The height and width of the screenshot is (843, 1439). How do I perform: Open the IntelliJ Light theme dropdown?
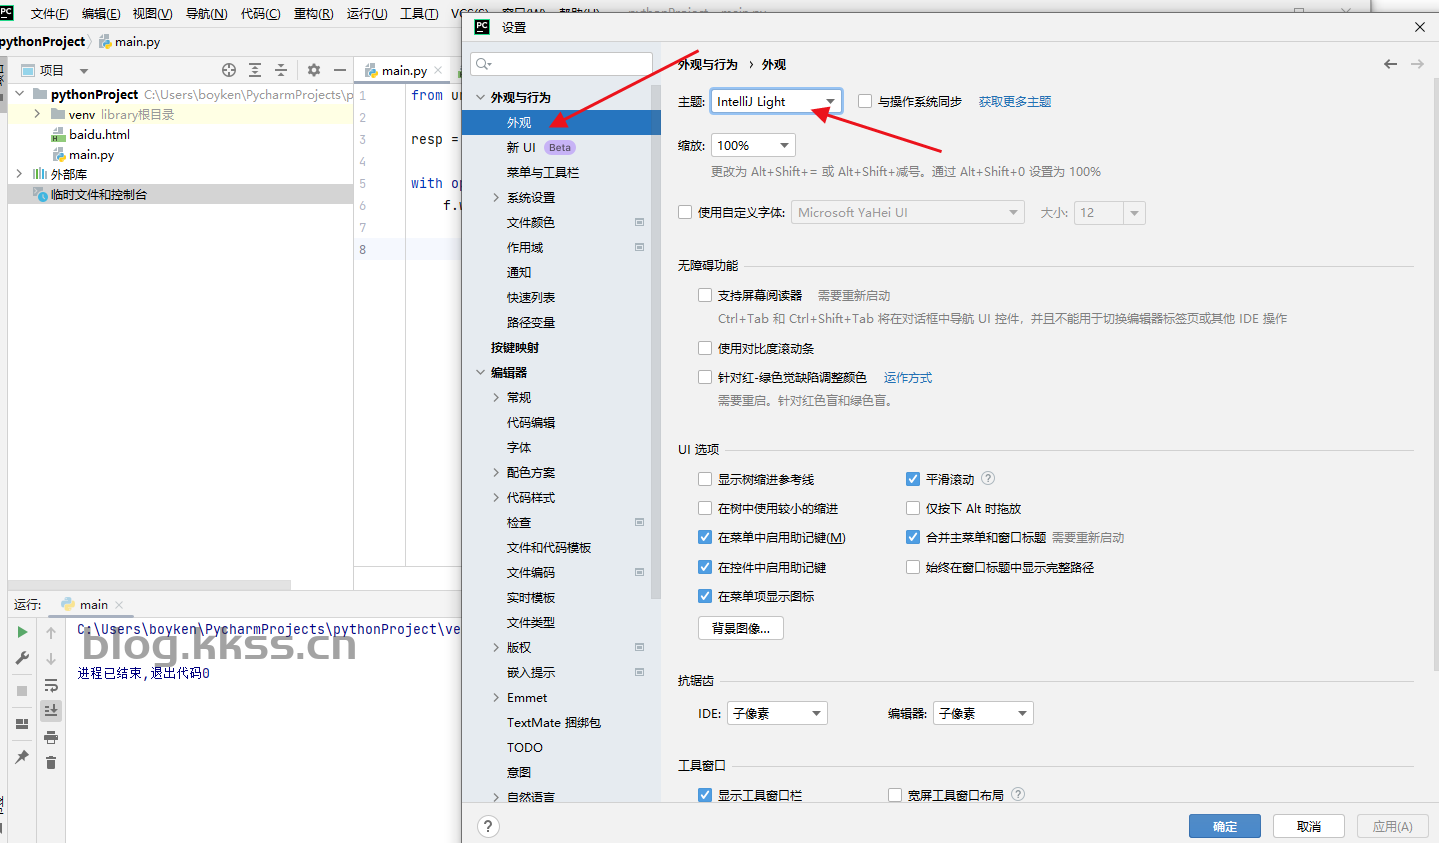[776, 101]
